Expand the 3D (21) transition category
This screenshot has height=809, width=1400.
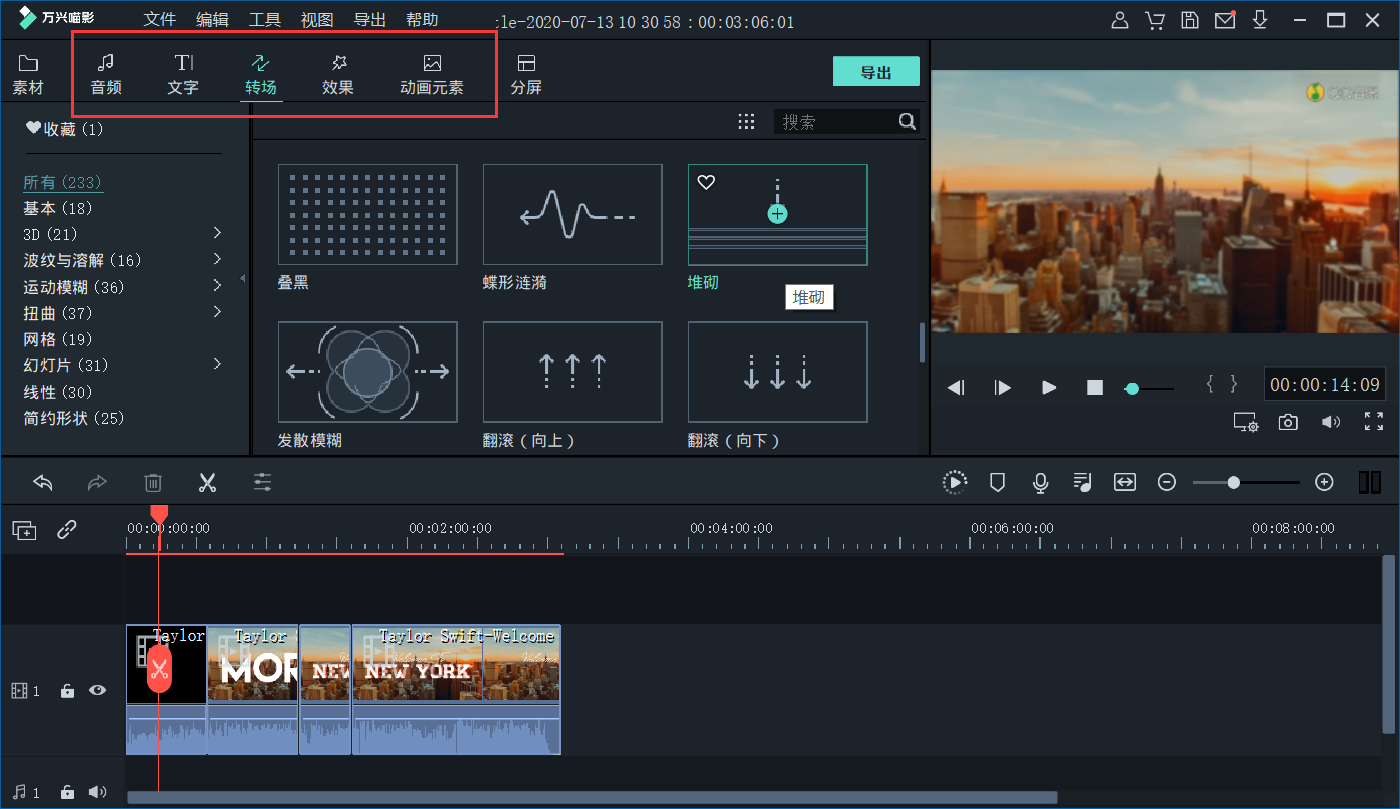[x=217, y=233]
